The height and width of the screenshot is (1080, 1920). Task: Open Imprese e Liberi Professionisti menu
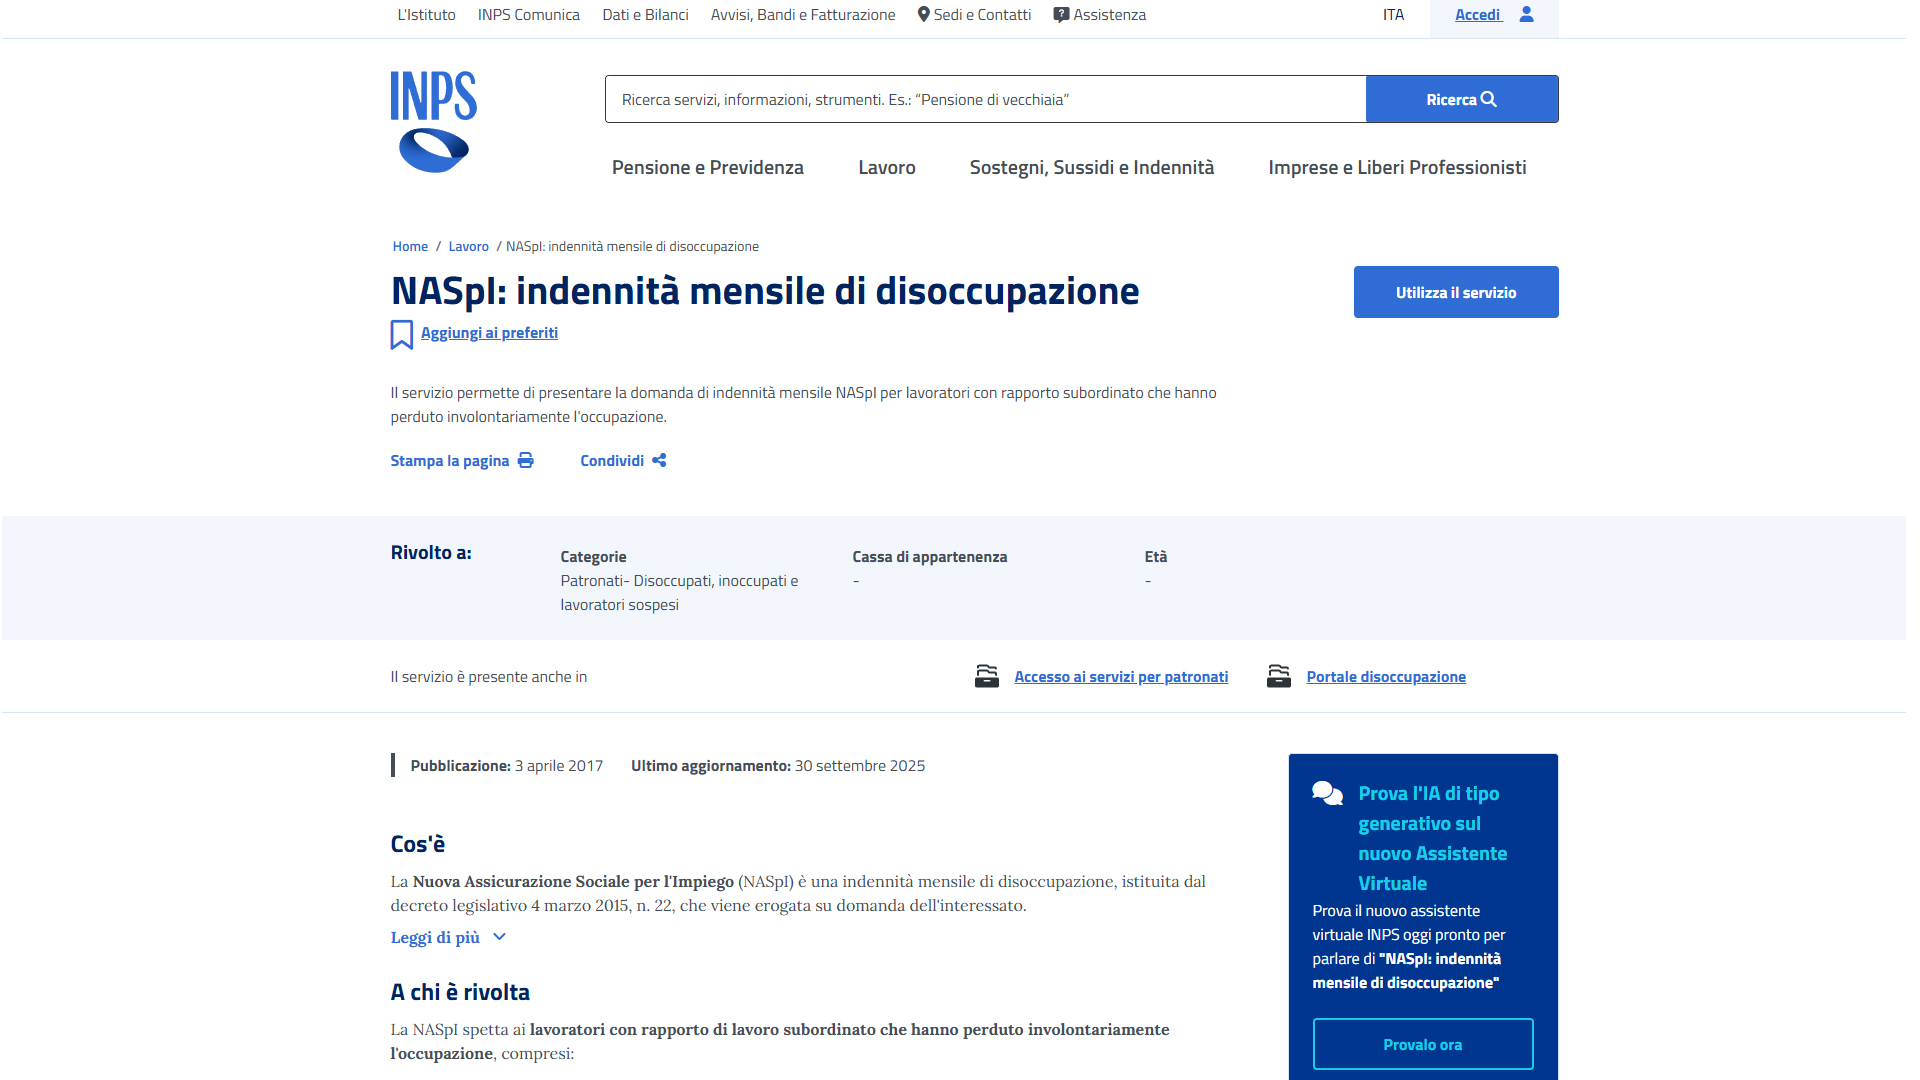coord(1397,167)
